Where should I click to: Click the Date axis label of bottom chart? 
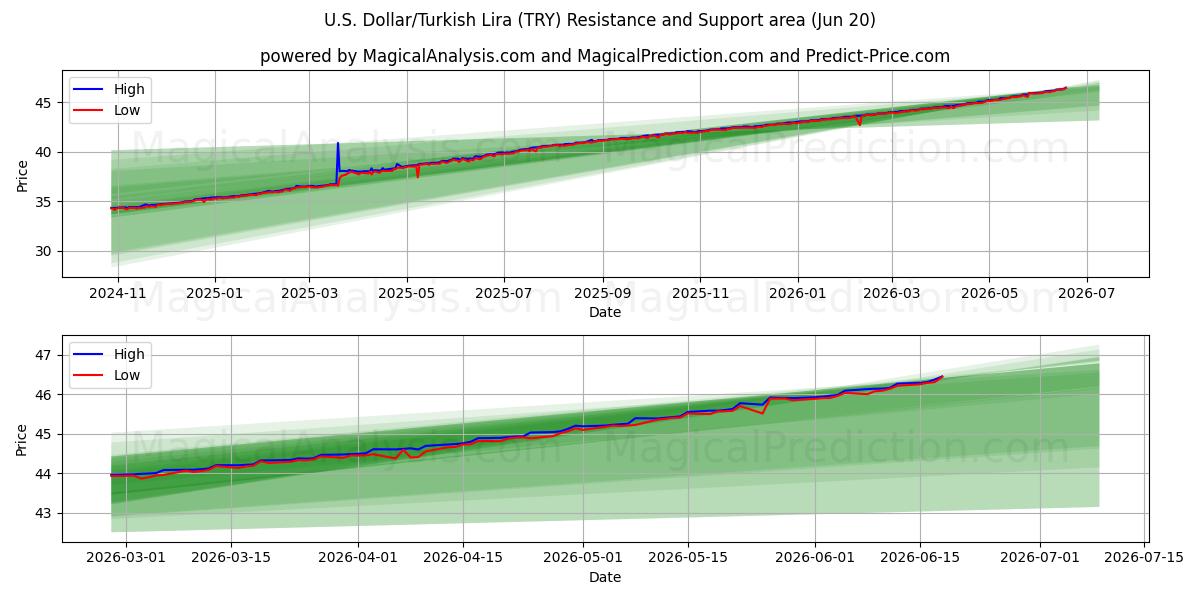click(605, 577)
